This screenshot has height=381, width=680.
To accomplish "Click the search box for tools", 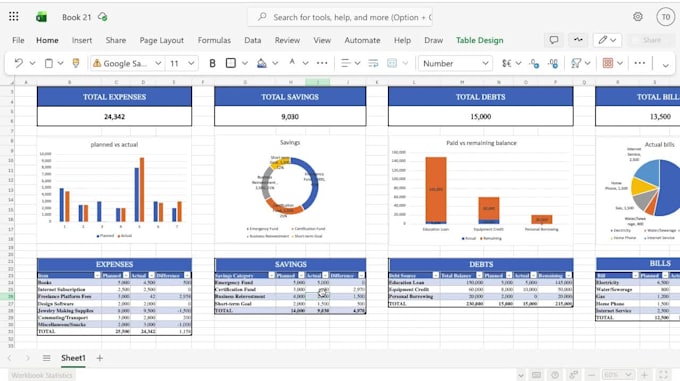I will tap(340, 17).
